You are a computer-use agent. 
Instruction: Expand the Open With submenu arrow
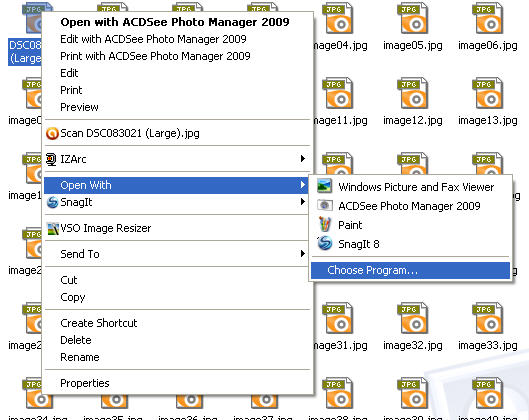tap(303, 185)
